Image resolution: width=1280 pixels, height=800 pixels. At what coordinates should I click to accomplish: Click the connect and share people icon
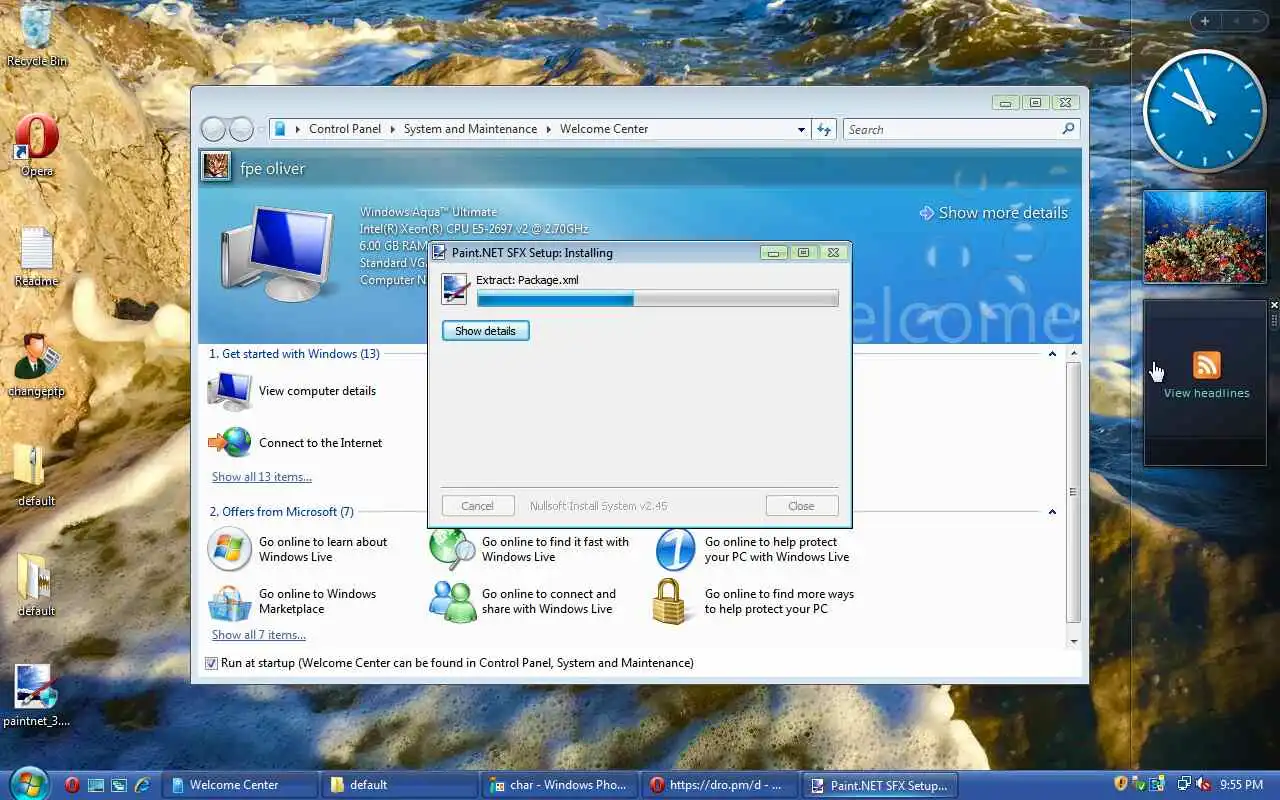tap(452, 601)
